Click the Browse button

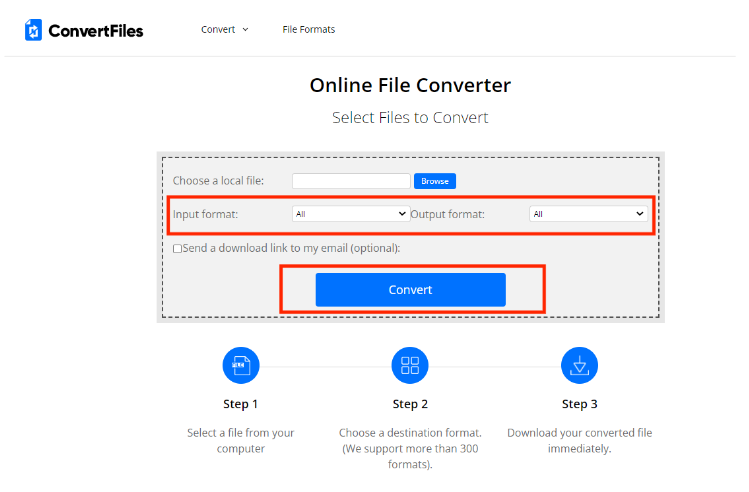(435, 181)
